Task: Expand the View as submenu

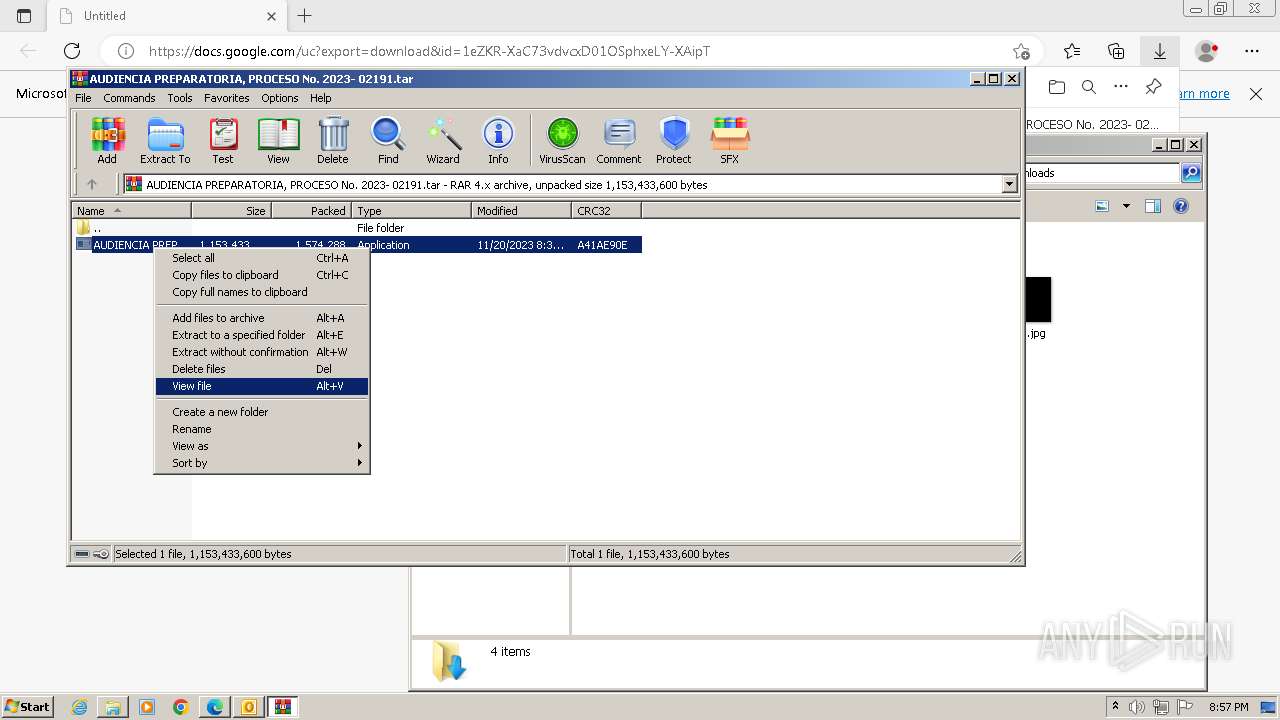Action: (262, 446)
